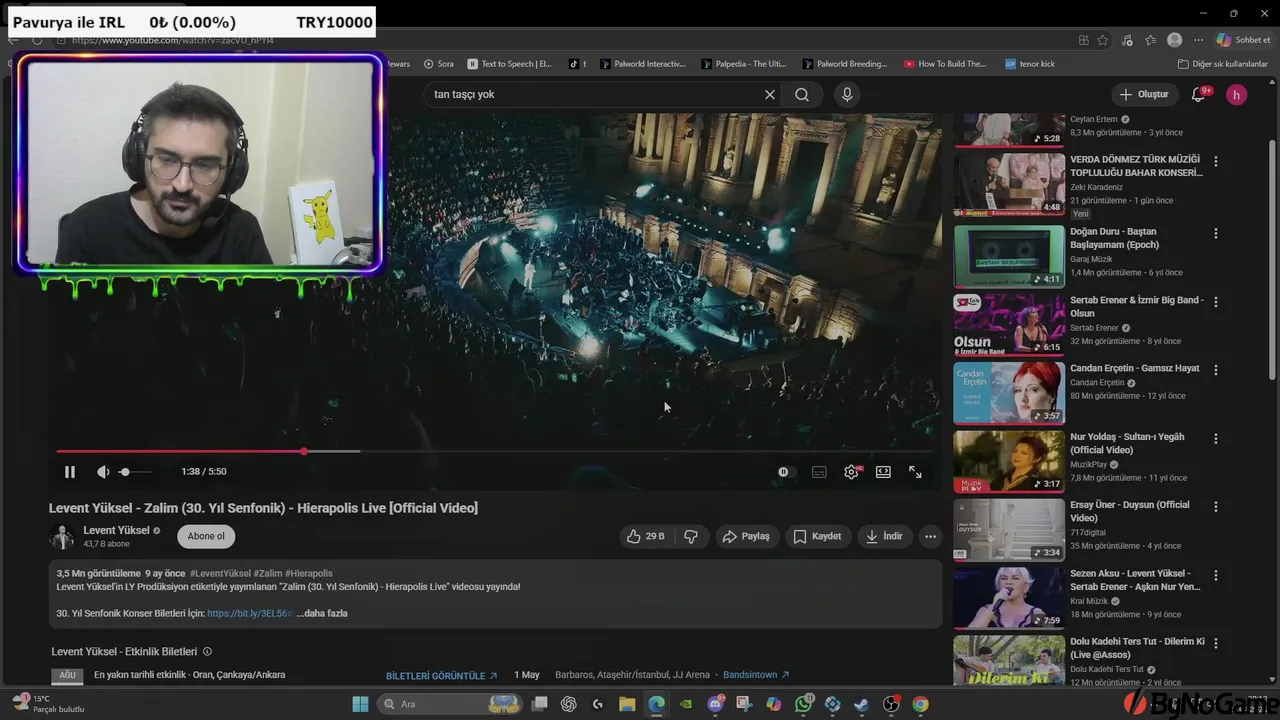This screenshot has height=720, width=1280.
Task: Click the Paylaş share button
Action: pos(746,536)
